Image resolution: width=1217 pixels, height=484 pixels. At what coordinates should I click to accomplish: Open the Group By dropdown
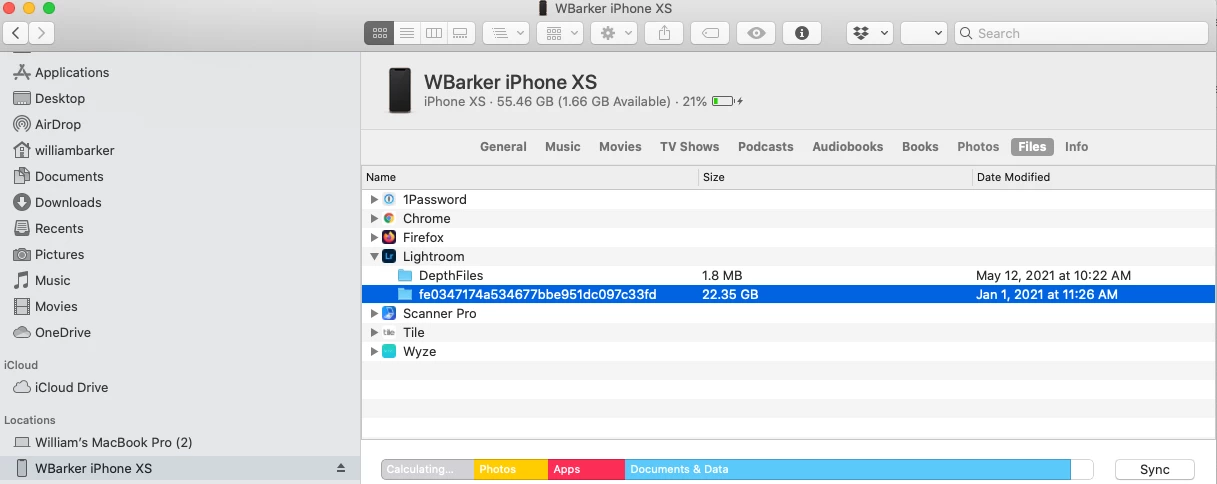click(x=560, y=33)
